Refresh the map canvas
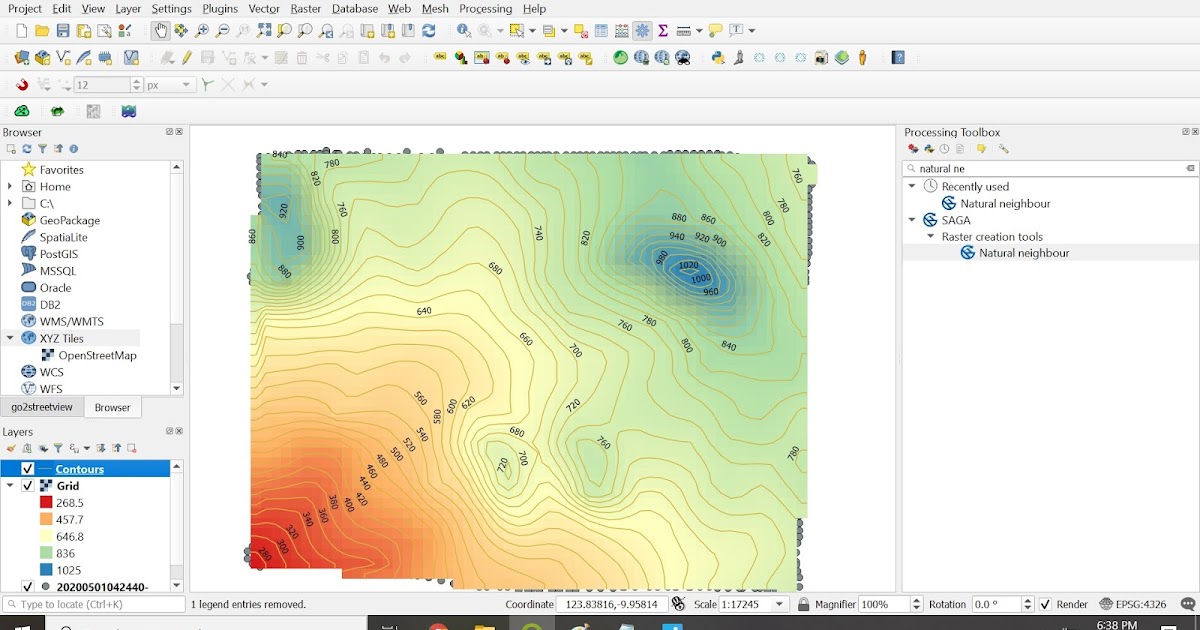This screenshot has height=630, width=1200. (x=429, y=31)
